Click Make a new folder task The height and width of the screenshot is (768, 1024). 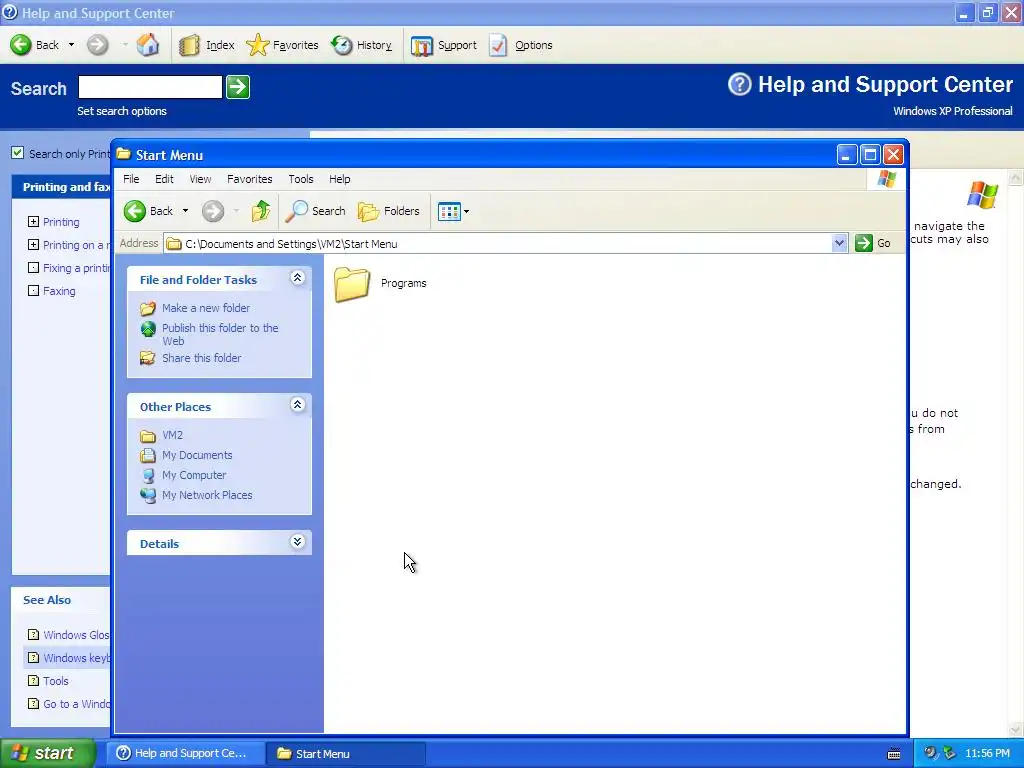[x=206, y=308]
